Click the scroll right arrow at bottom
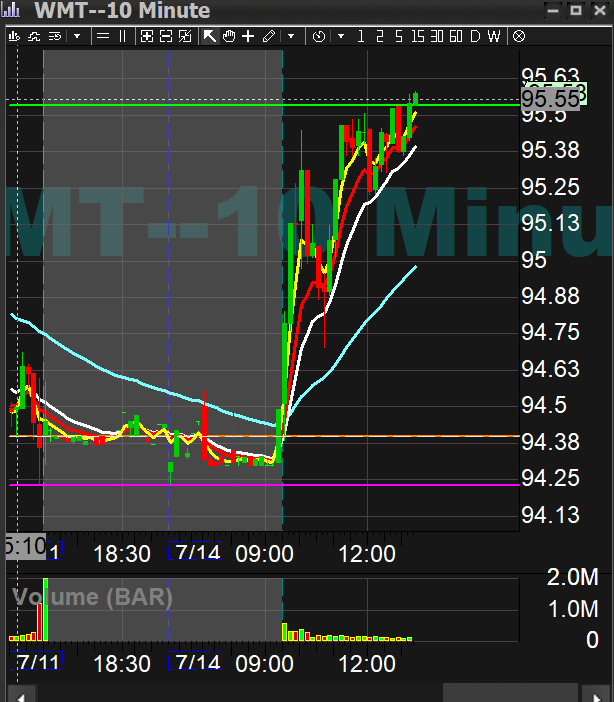This screenshot has height=702, width=614. pyautogui.click(x=596, y=696)
